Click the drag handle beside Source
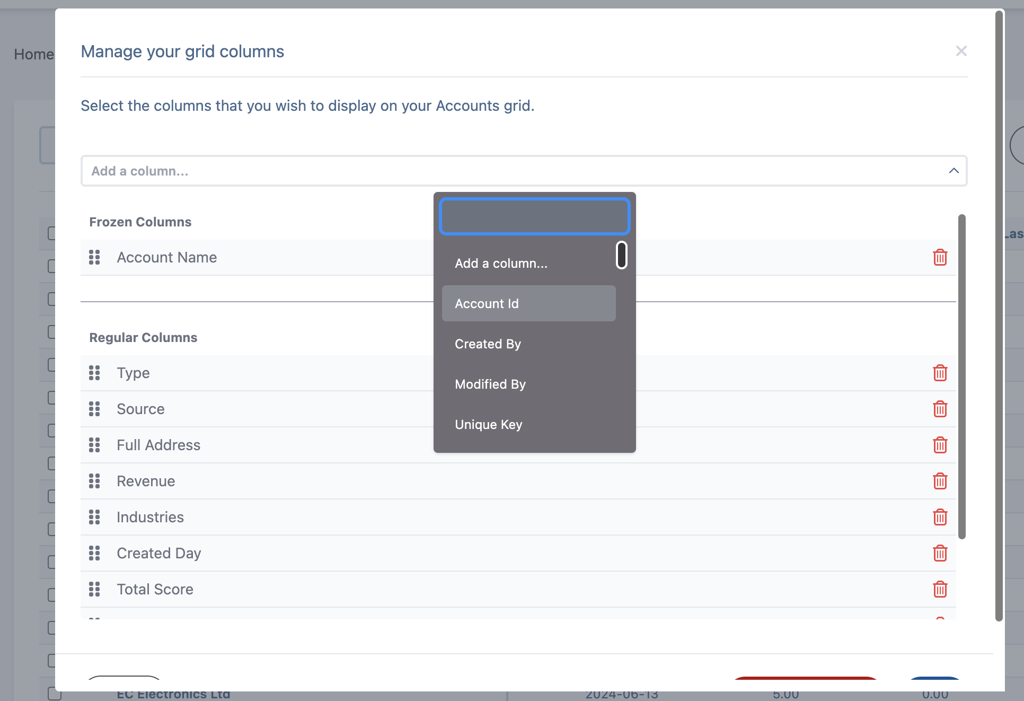Screen dimensions: 1024x701 95,409
